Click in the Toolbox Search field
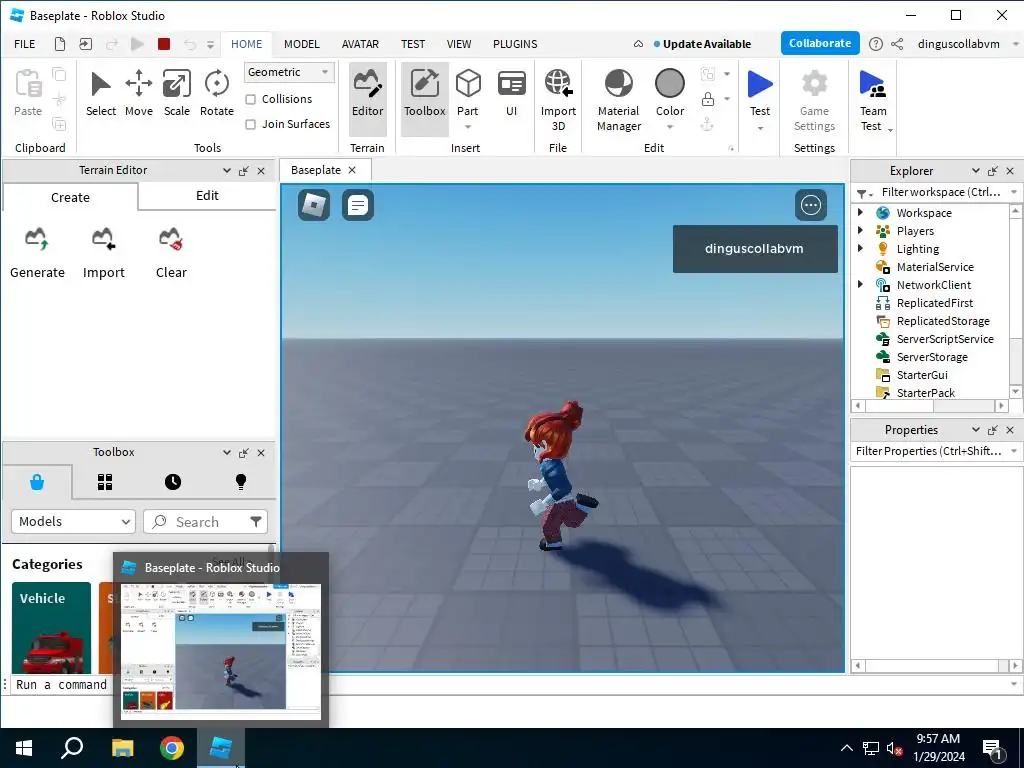The image size is (1024, 768). tap(206, 521)
